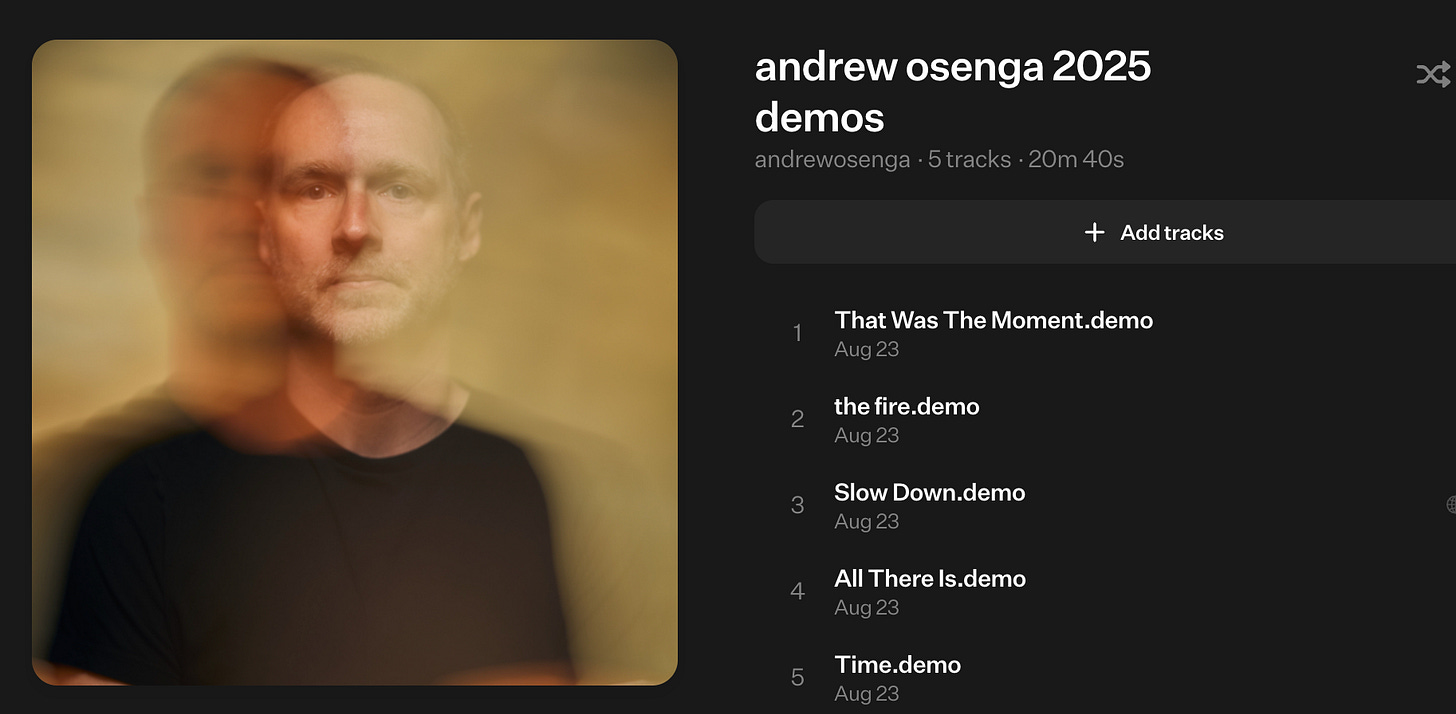Toggle shuffle playback icon
Screen dimensions: 1456x714
point(1434,74)
